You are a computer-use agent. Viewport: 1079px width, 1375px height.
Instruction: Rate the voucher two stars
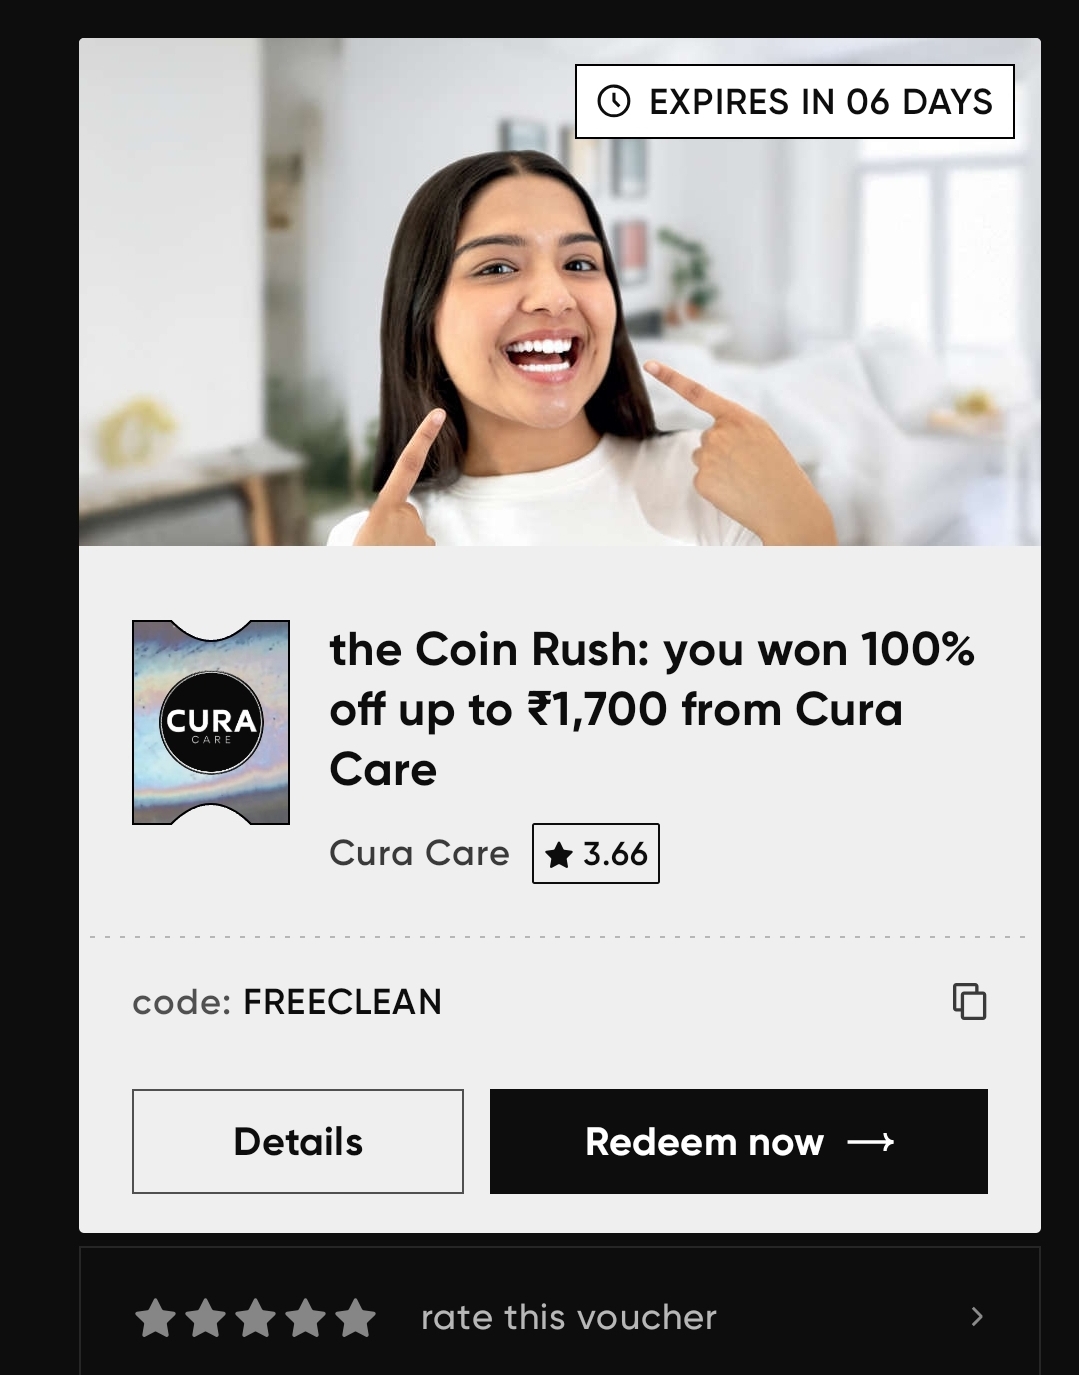(205, 1318)
